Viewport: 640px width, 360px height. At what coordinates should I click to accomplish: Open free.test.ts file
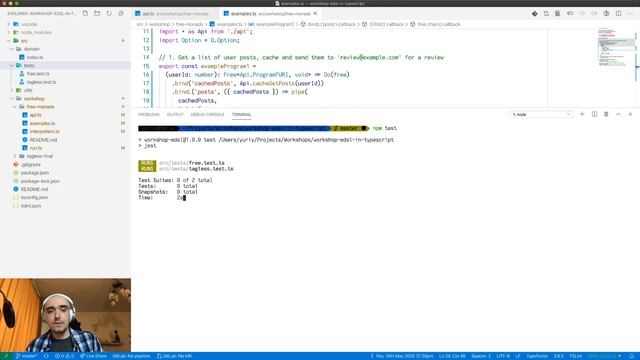(x=38, y=74)
